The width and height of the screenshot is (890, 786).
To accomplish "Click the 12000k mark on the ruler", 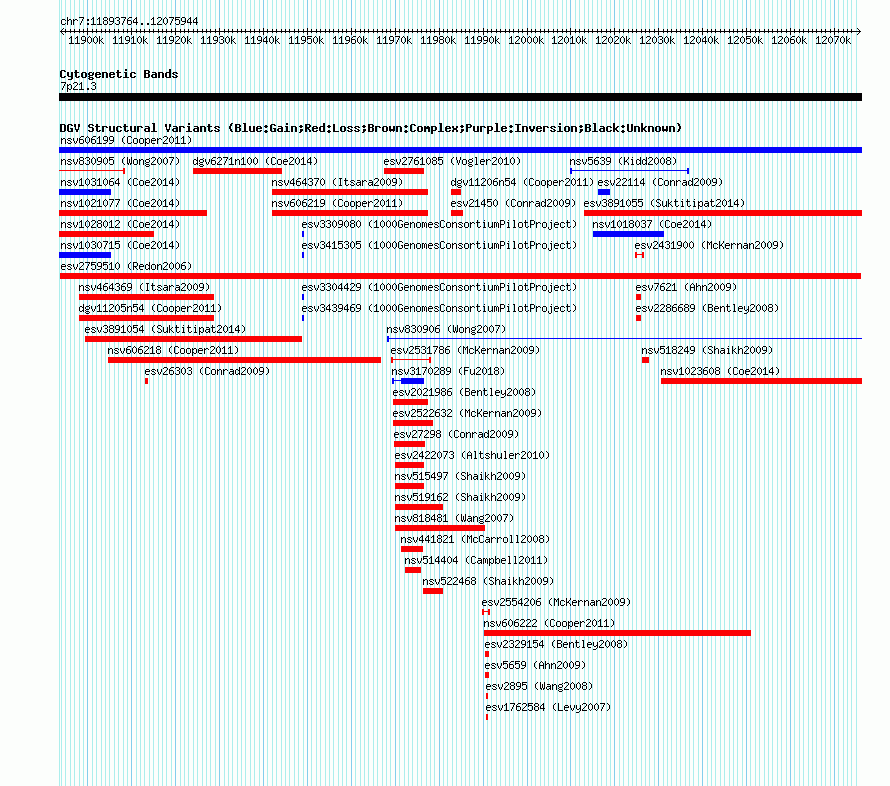I will 526,40.
